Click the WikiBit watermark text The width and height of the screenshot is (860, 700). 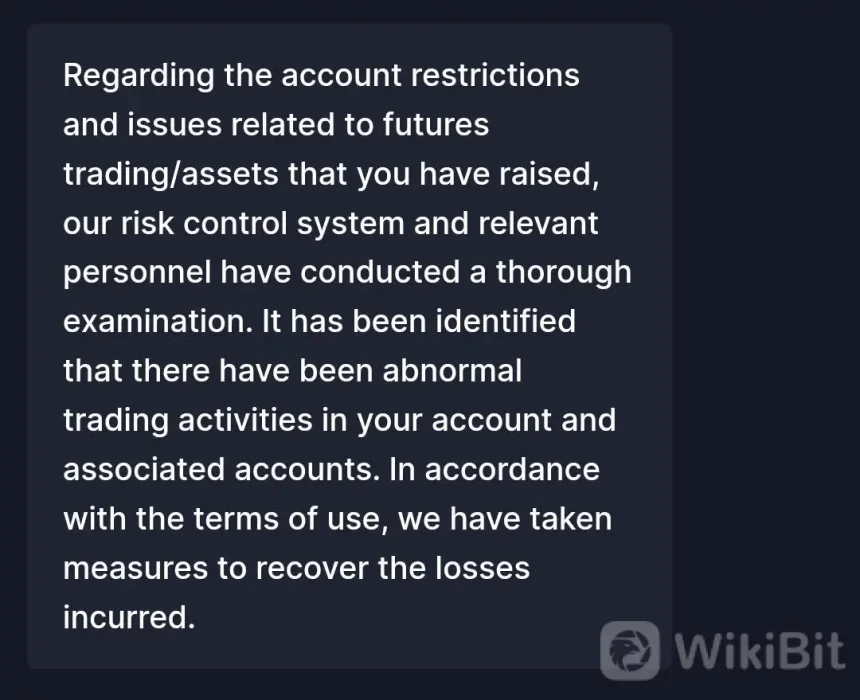click(x=760, y=652)
